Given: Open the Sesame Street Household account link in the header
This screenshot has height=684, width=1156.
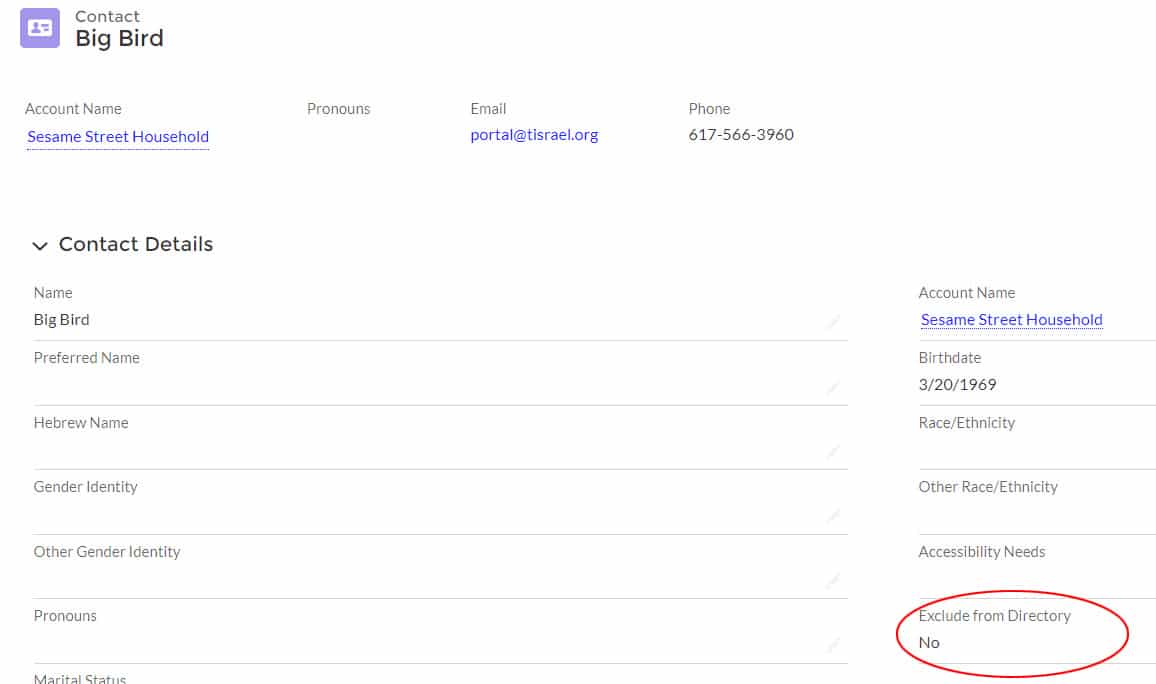Looking at the screenshot, I should [117, 136].
